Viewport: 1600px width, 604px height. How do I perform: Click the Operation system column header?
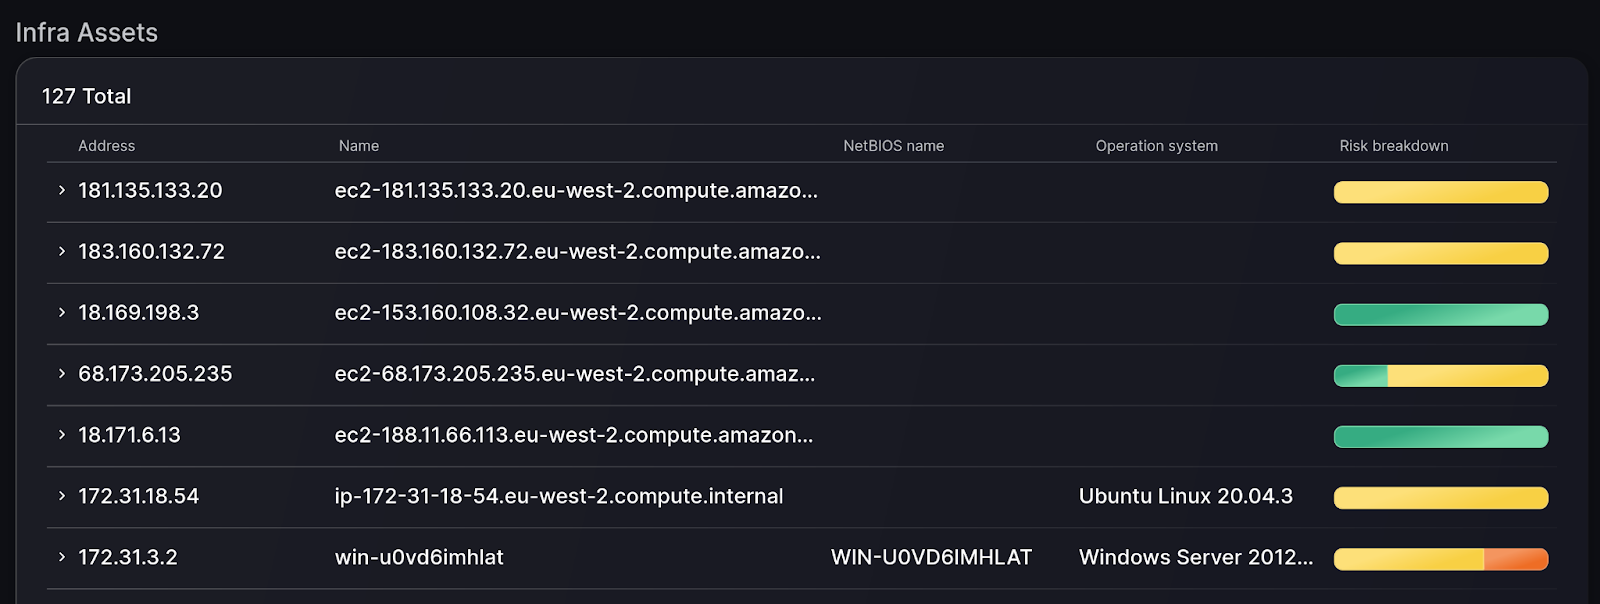tap(1157, 146)
